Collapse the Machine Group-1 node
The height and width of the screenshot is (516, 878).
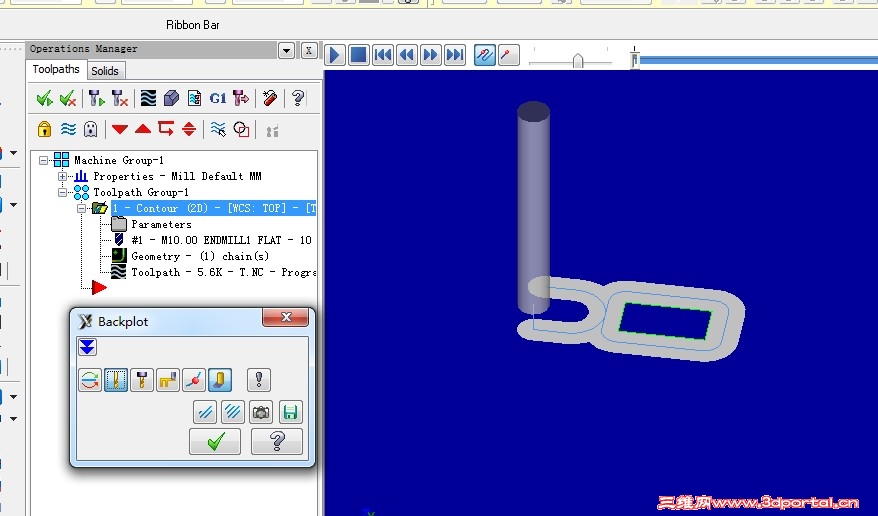(44, 161)
